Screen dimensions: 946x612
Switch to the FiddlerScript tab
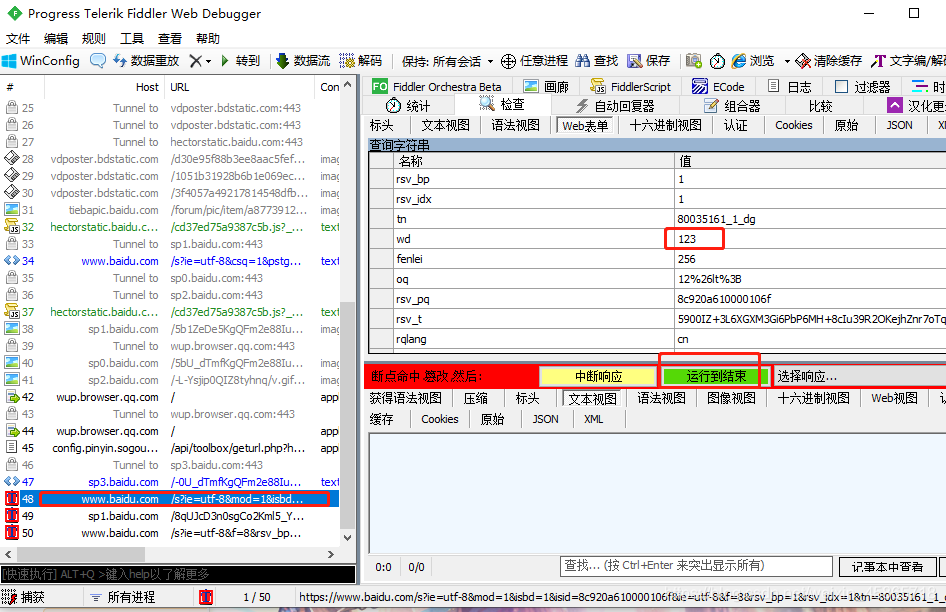[x=630, y=87]
